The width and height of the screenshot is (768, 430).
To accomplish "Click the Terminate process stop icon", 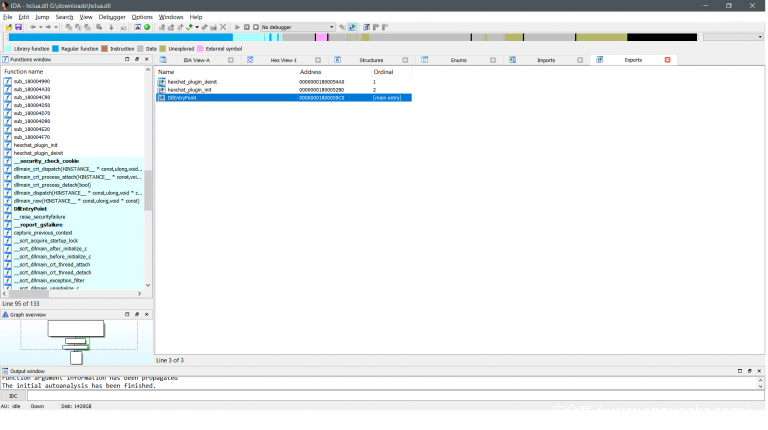I will point(255,27).
